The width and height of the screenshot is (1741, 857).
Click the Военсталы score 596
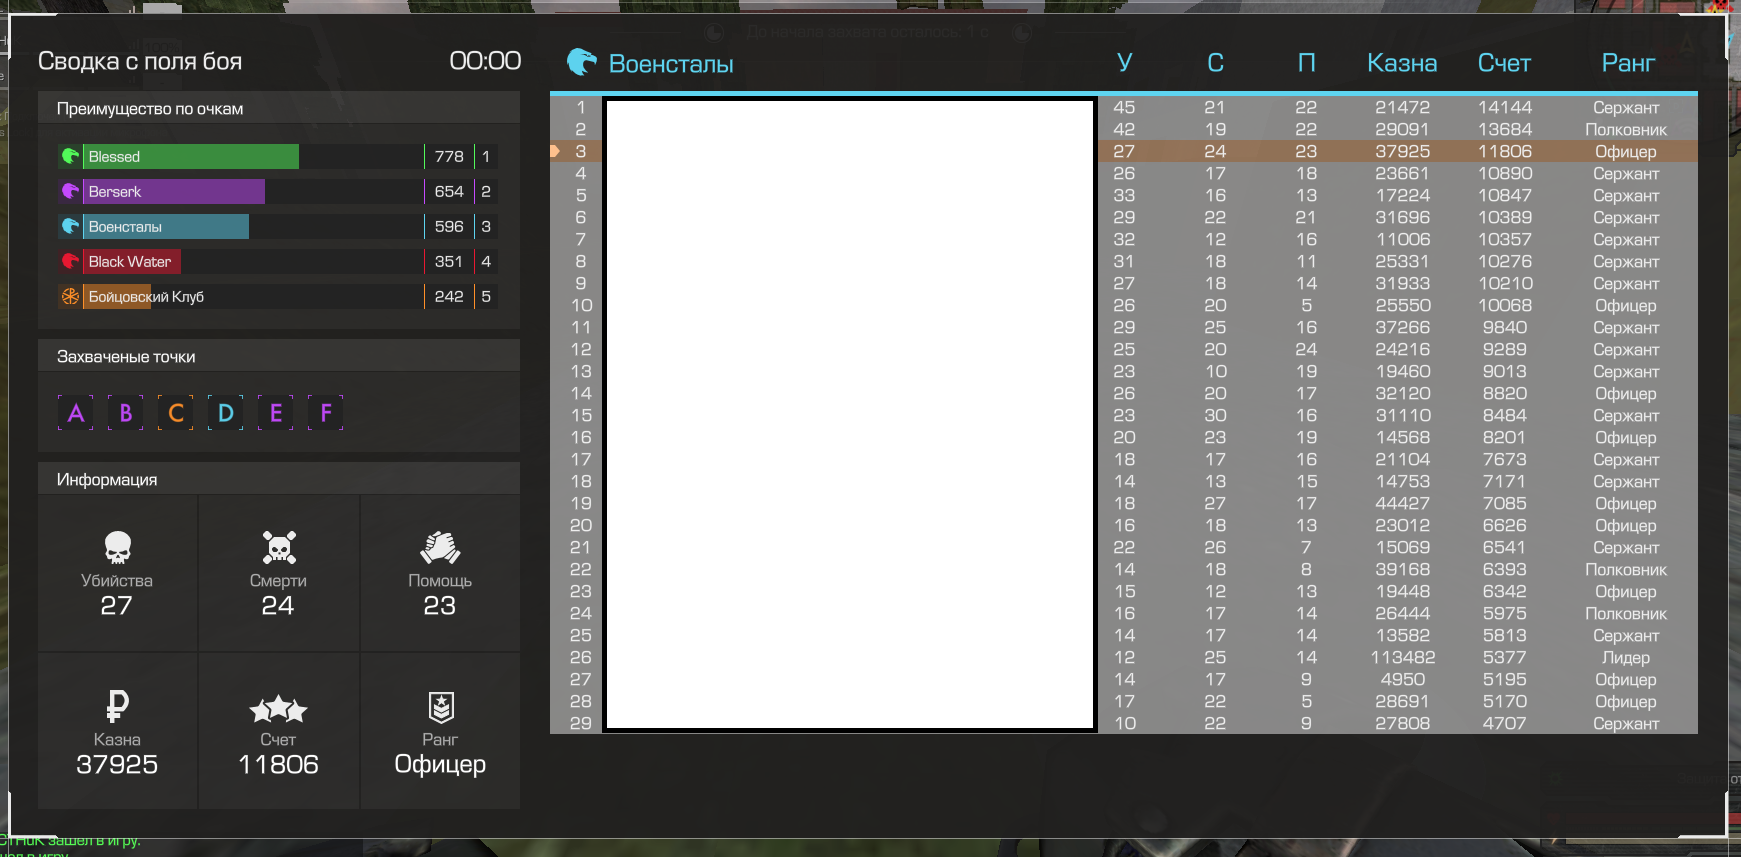449,226
